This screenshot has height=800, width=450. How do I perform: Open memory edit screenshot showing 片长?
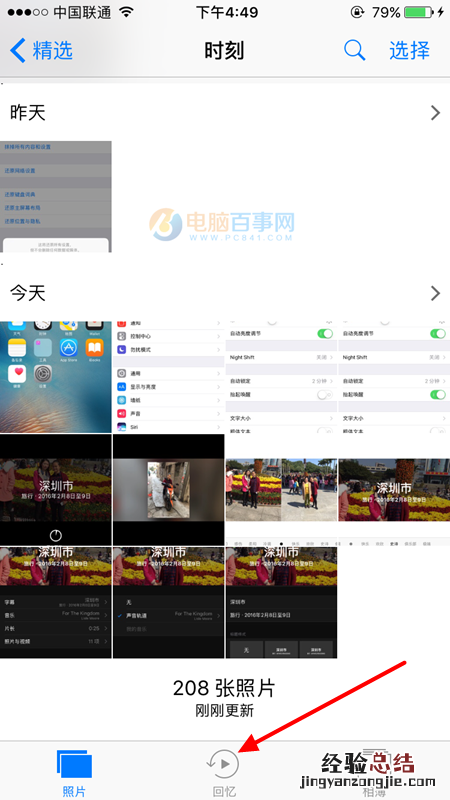click(56, 603)
